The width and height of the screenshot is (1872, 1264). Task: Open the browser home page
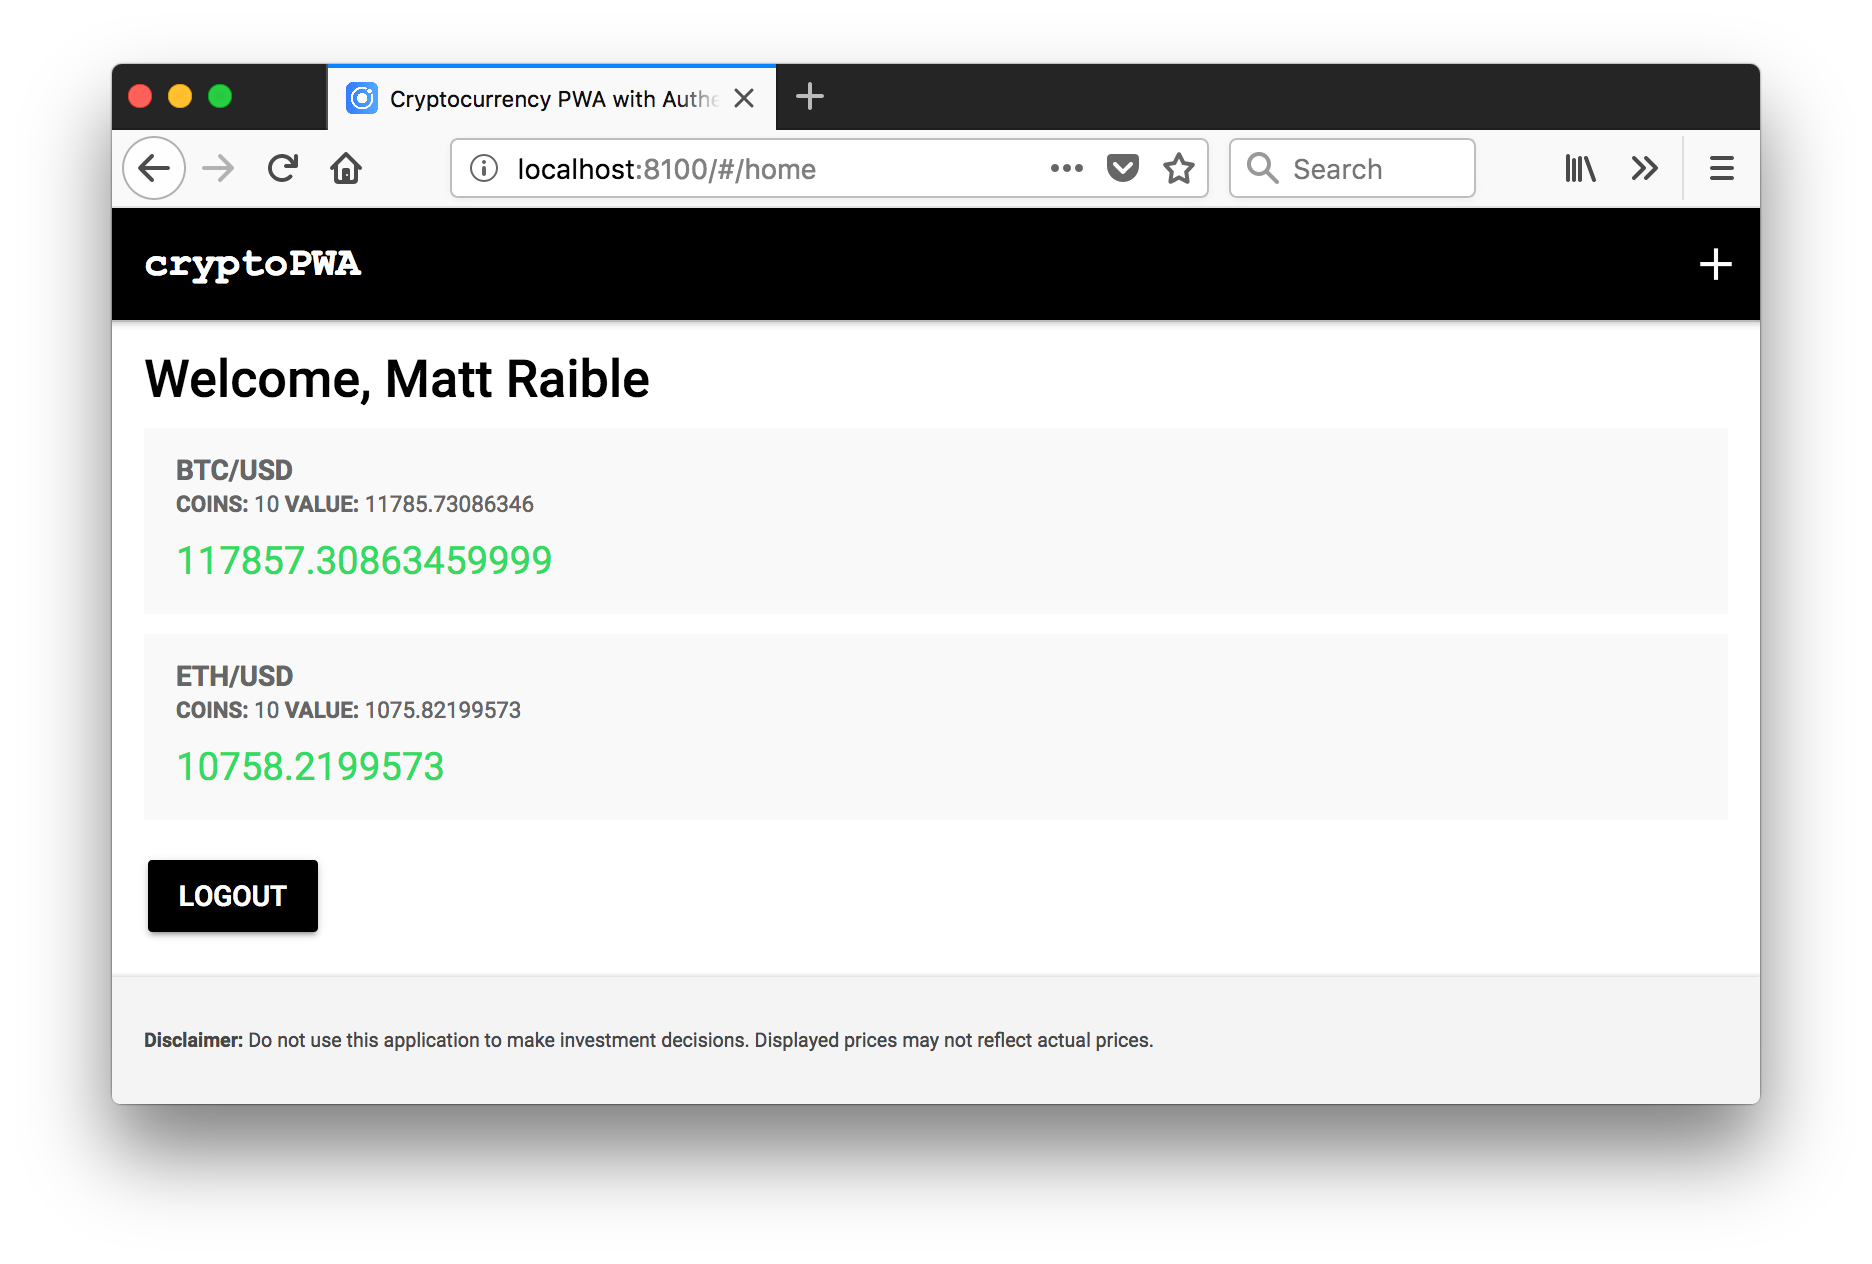click(346, 169)
